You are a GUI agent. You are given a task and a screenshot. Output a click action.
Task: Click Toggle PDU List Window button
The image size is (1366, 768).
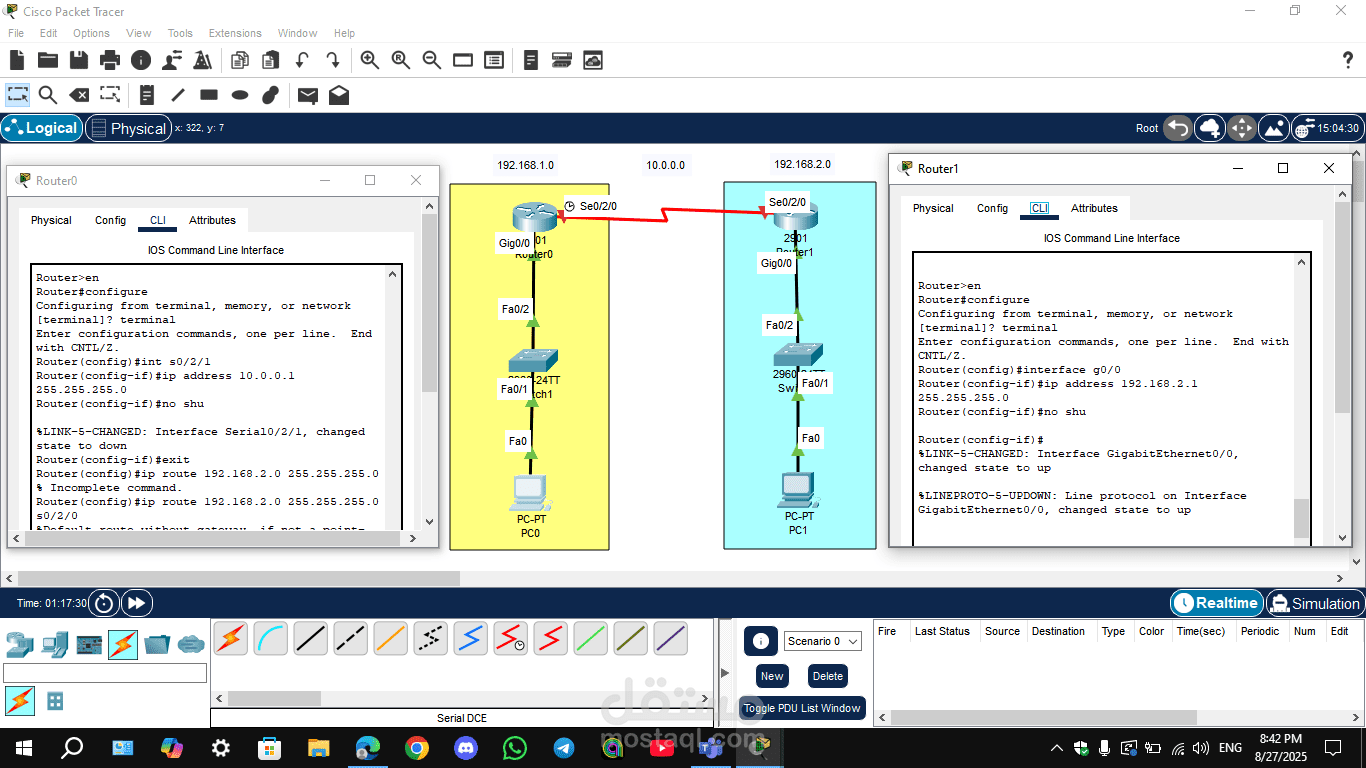pyautogui.click(x=802, y=708)
